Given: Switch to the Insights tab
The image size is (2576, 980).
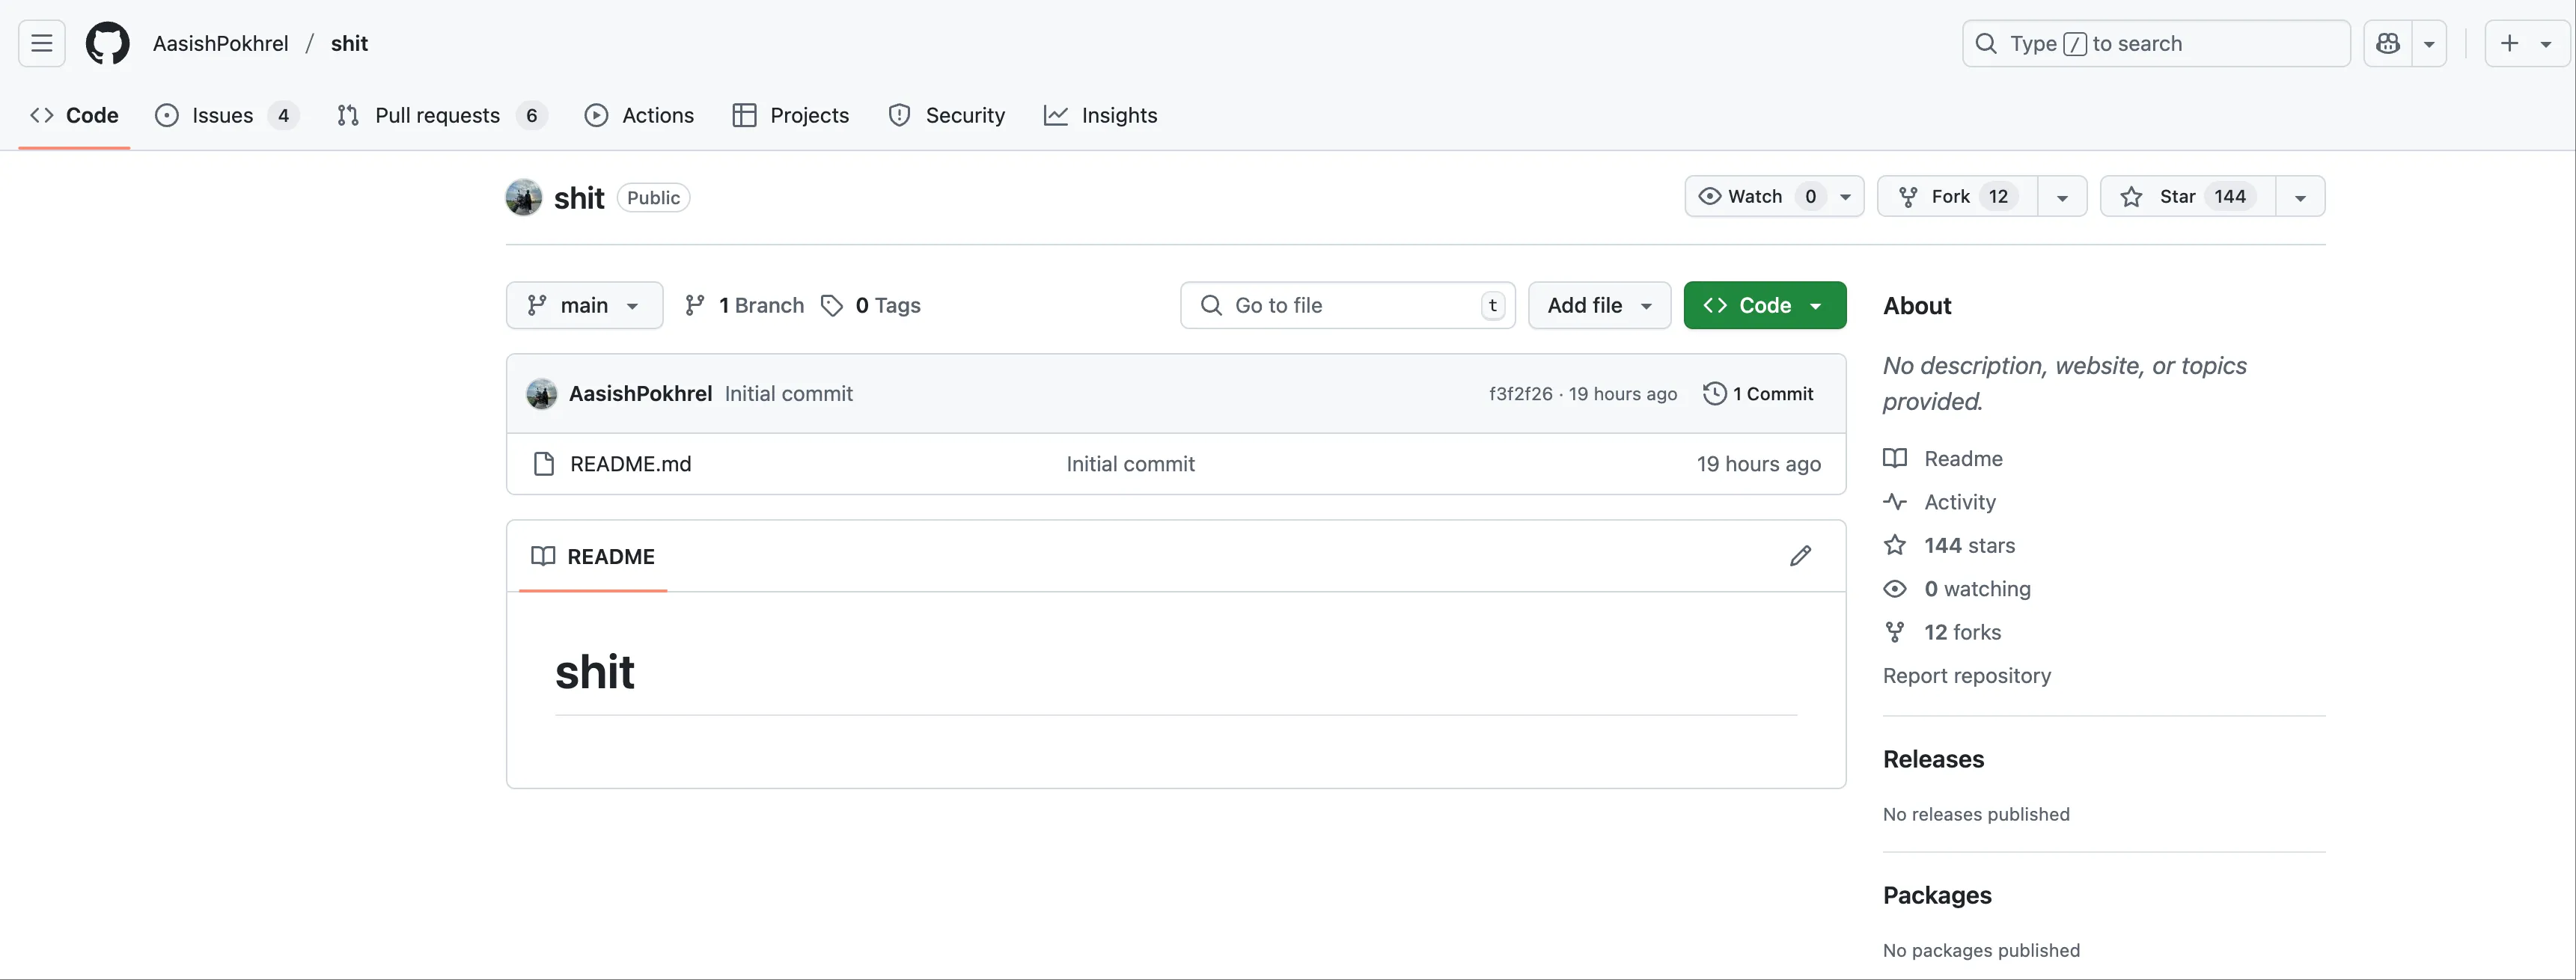Looking at the screenshot, I should (1100, 115).
